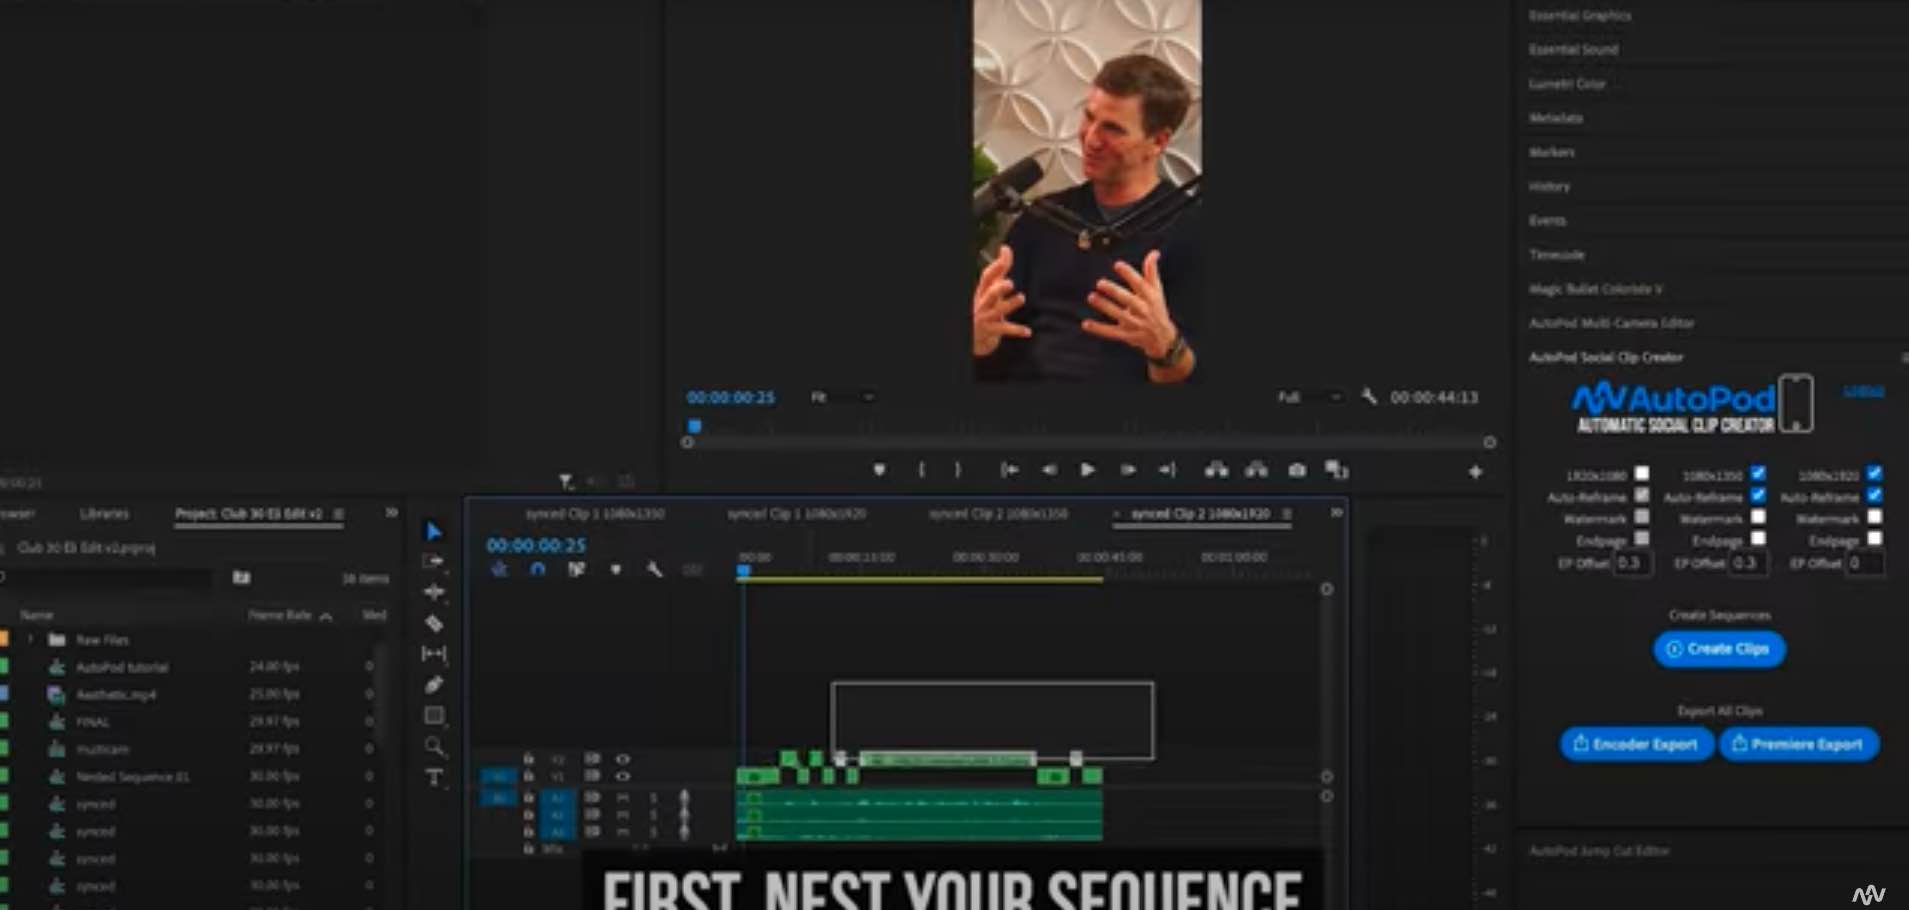Switch to the synced Clip 2 1080x1920 sequence tab

[x=1198, y=514]
